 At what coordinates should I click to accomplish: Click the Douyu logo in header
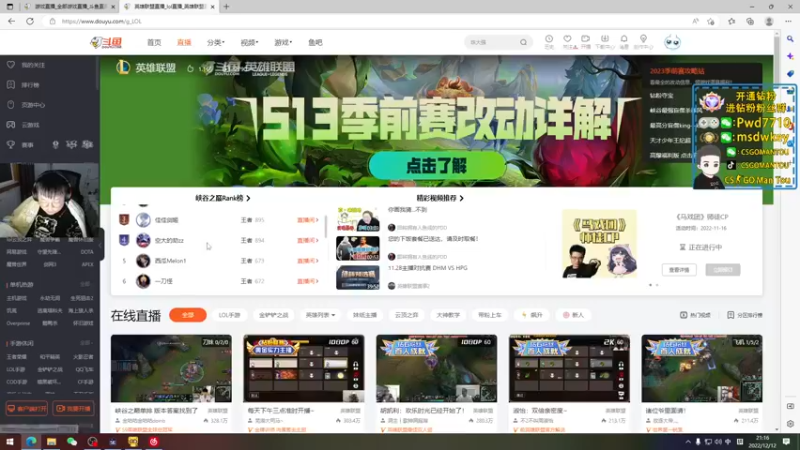(106, 42)
